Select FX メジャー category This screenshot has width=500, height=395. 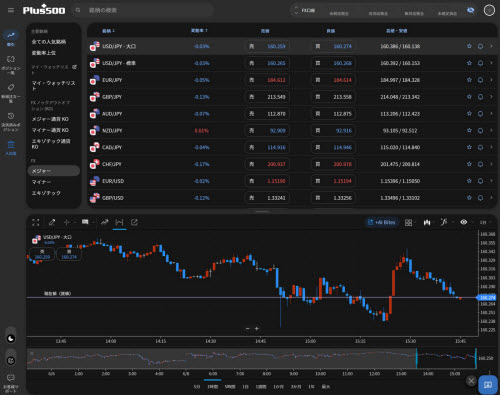(54, 171)
